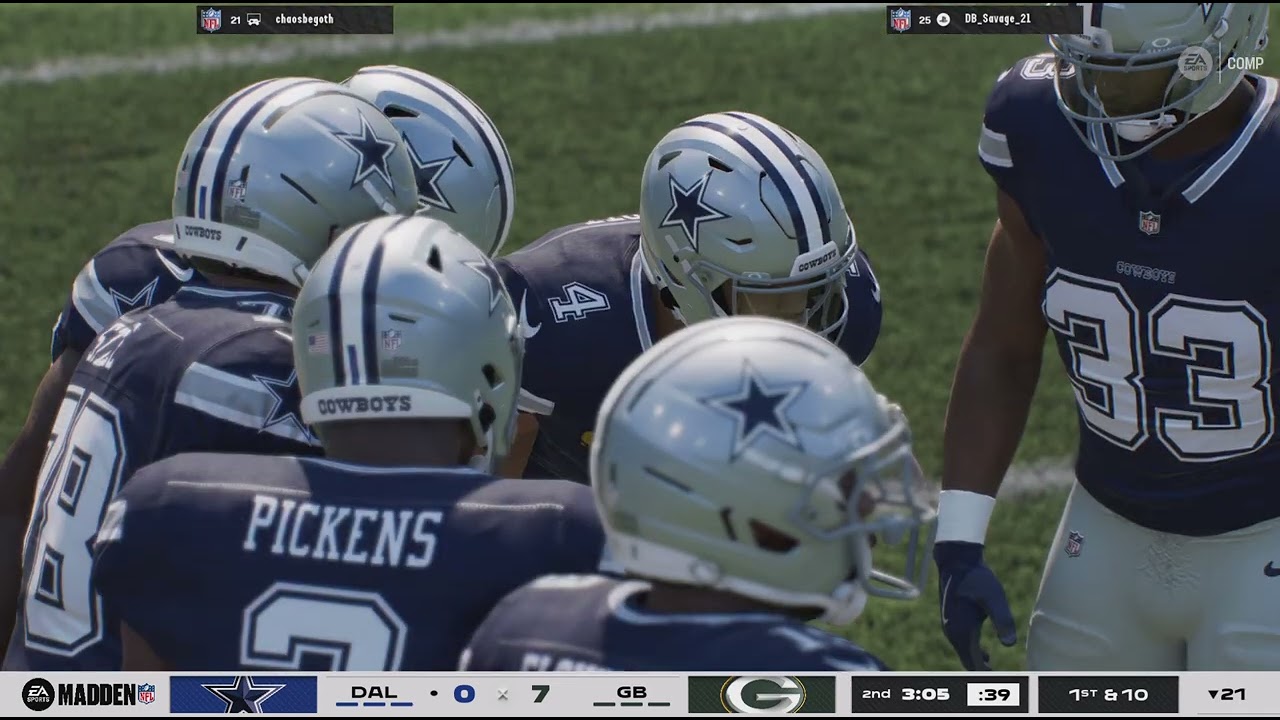
Task: Click the Cowboys star logo on scoreboard
Action: pos(243,695)
